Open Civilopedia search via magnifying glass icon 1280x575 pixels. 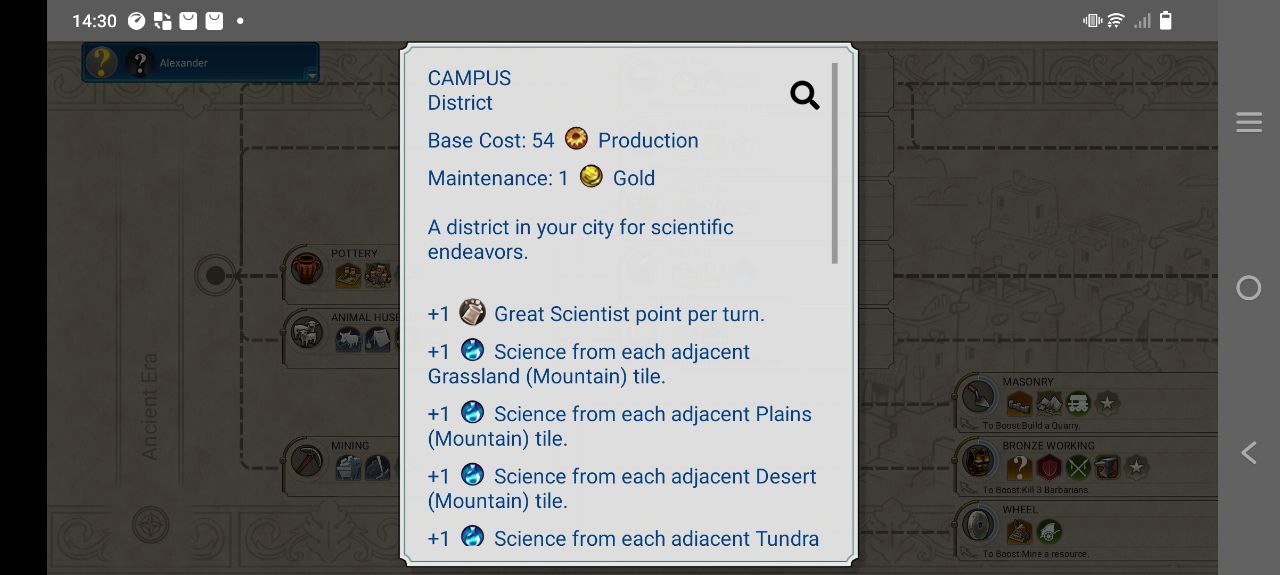[805, 95]
